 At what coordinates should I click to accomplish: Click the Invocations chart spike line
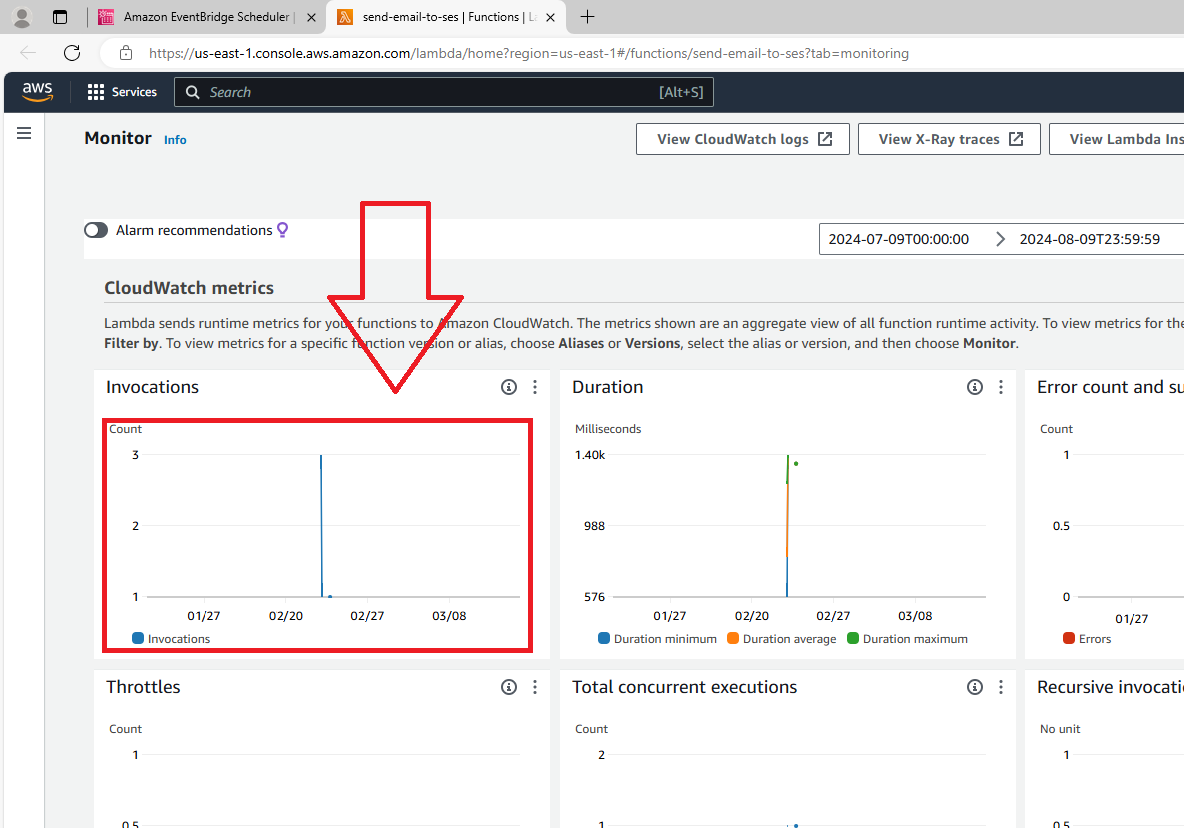[321, 525]
